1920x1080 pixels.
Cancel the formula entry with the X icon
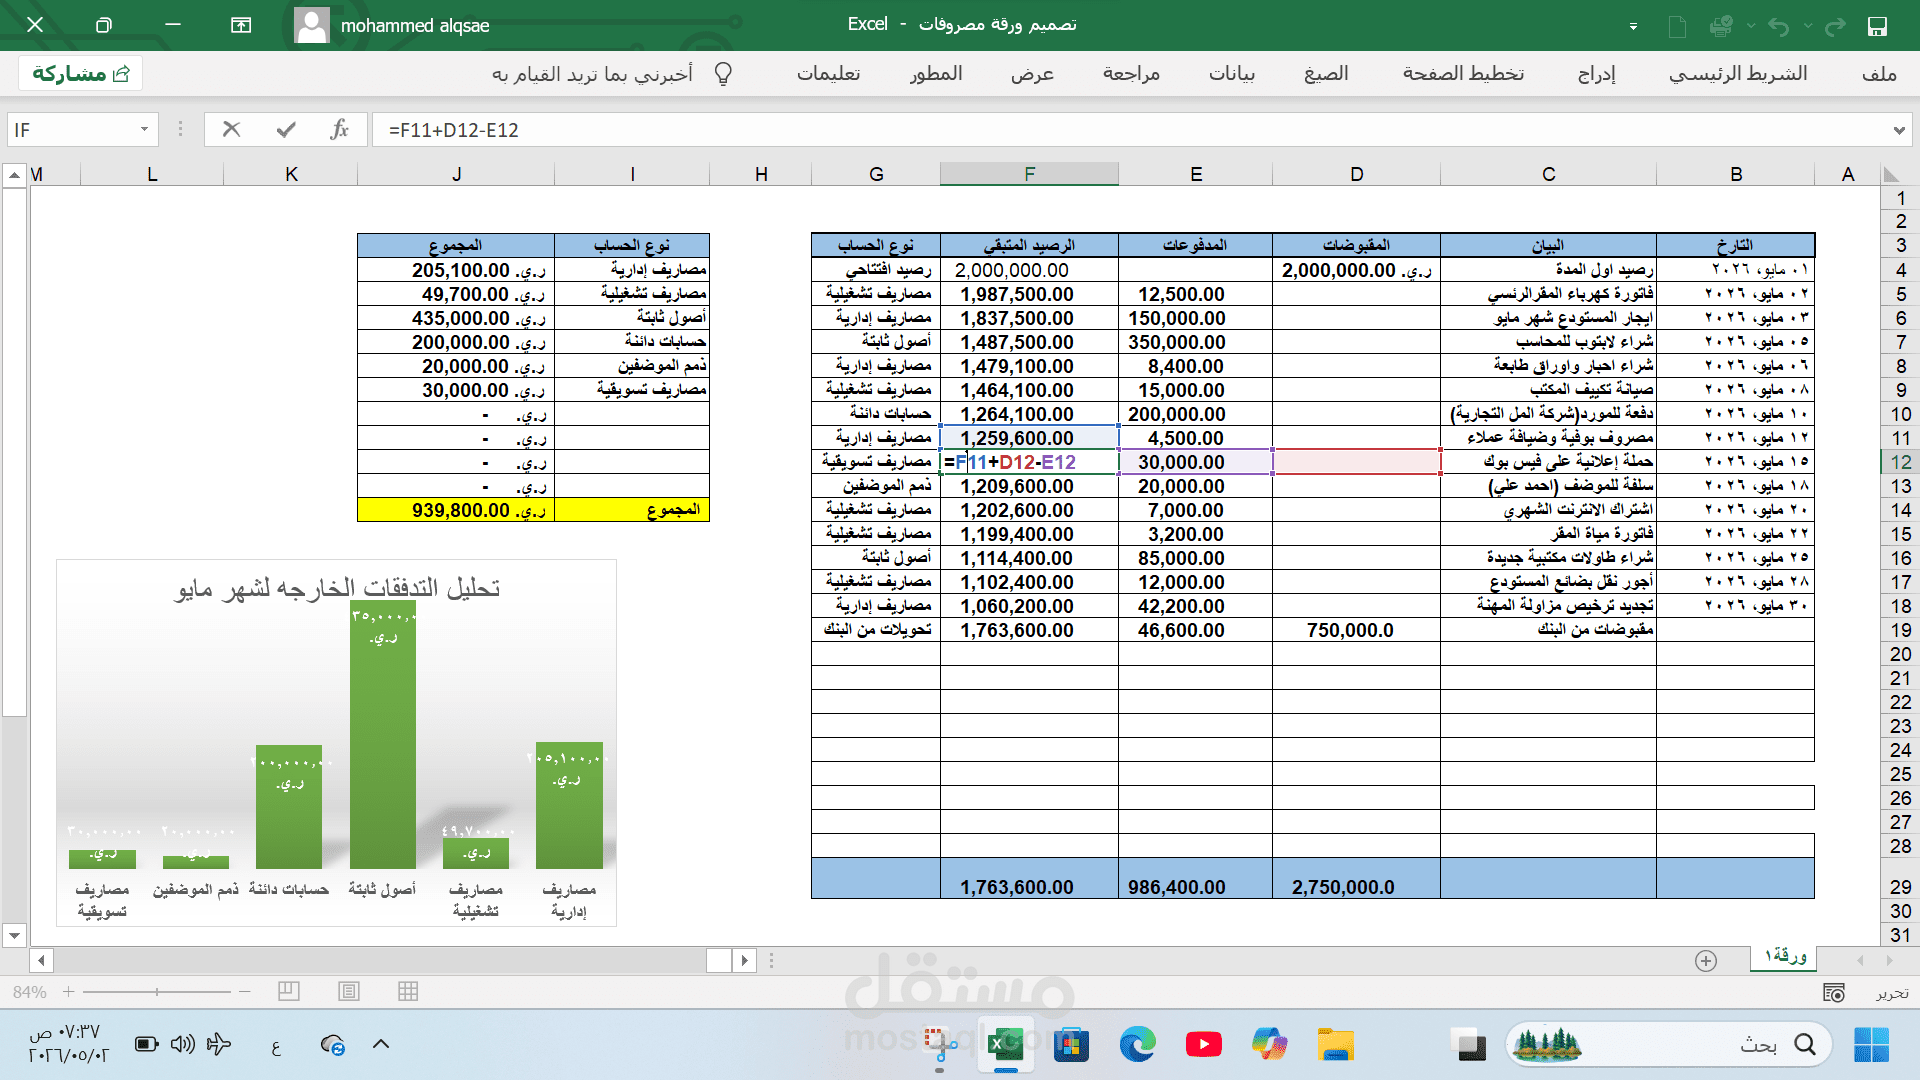pyautogui.click(x=231, y=129)
